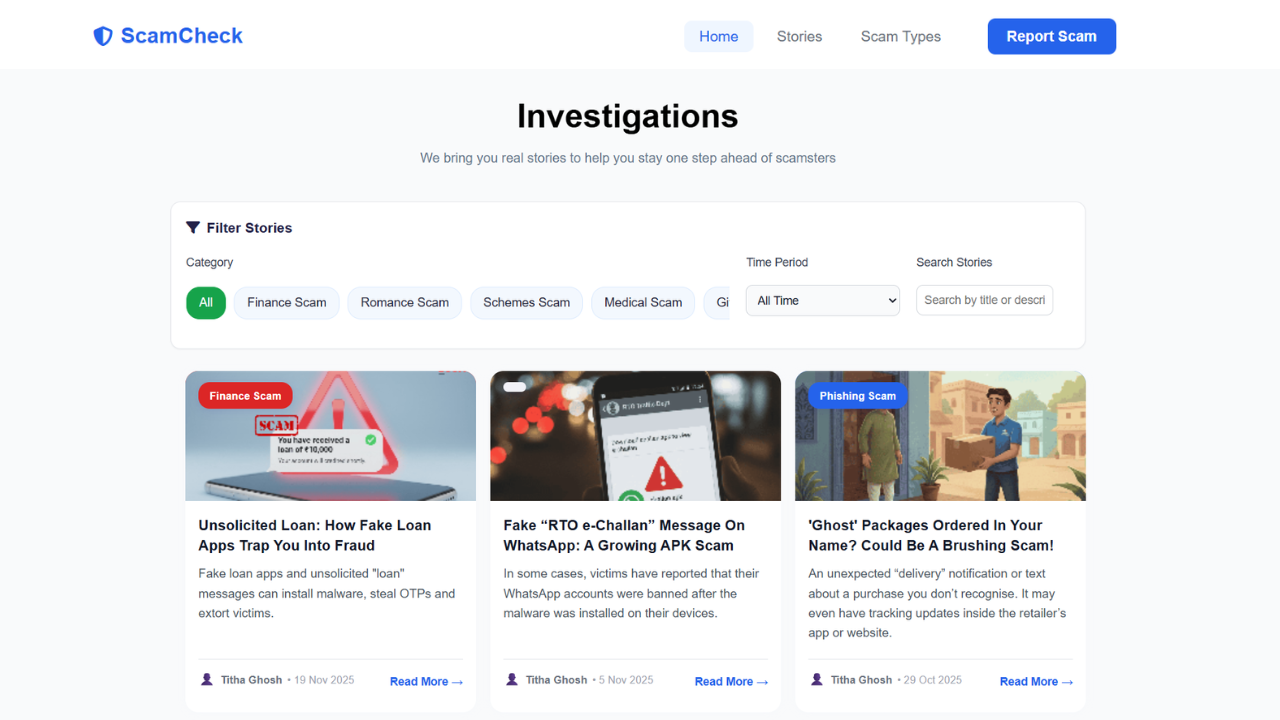
Task: Select the All category filter chip
Action: coord(206,302)
